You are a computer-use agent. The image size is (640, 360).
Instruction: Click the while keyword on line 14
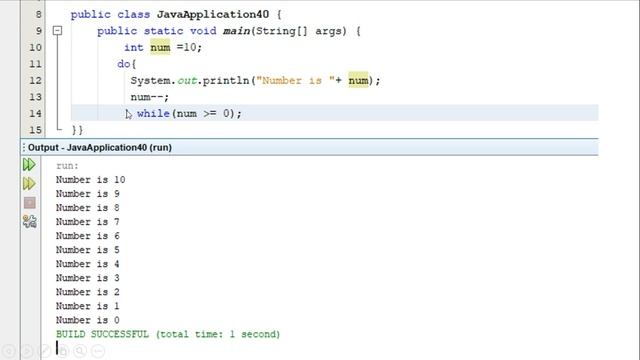point(153,113)
